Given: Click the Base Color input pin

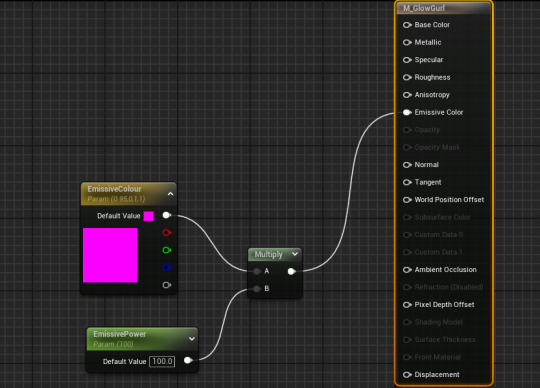Looking at the screenshot, I should tap(407, 25).
